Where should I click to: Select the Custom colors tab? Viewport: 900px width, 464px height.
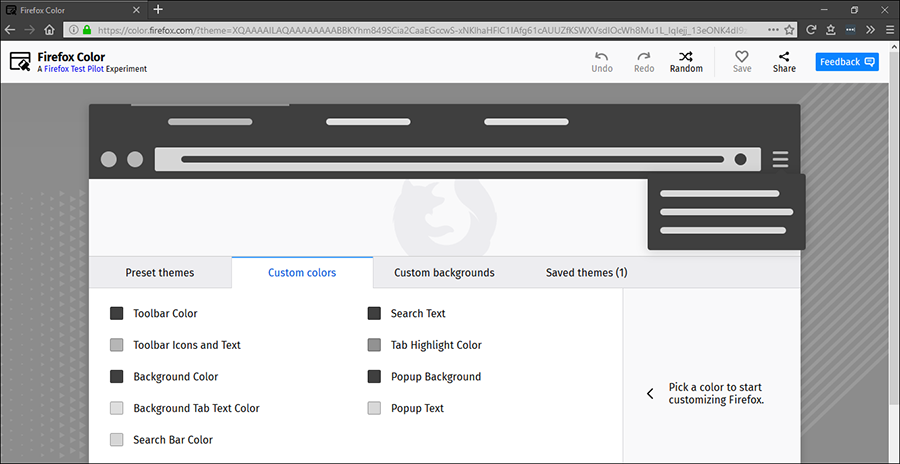pyautogui.click(x=302, y=273)
